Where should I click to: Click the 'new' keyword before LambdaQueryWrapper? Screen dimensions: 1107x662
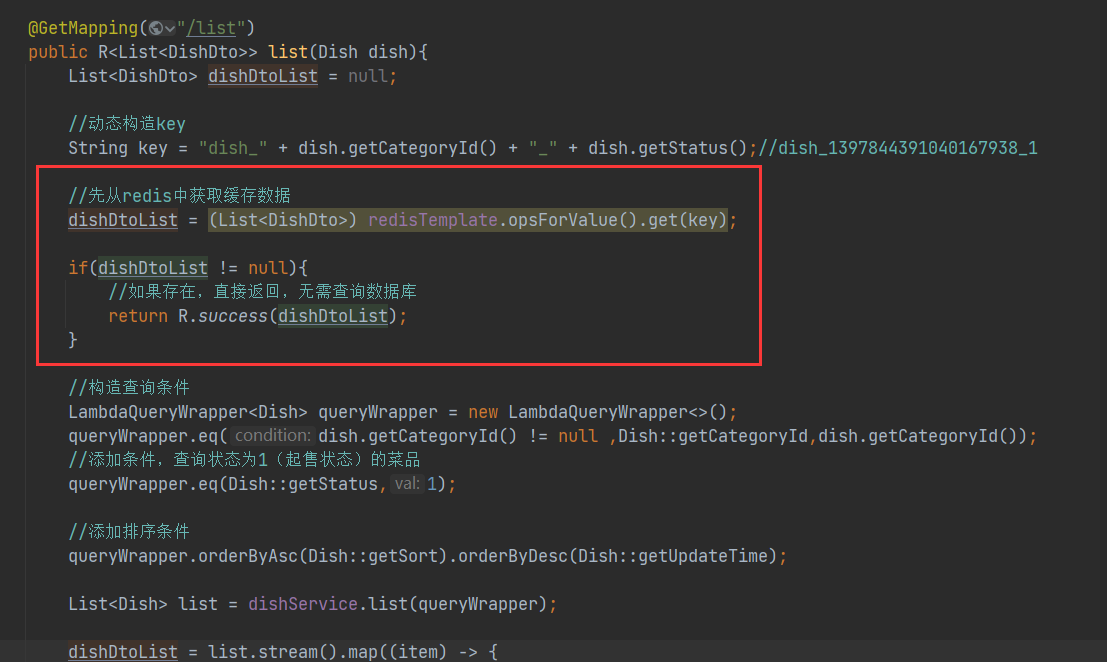pyautogui.click(x=483, y=412)
